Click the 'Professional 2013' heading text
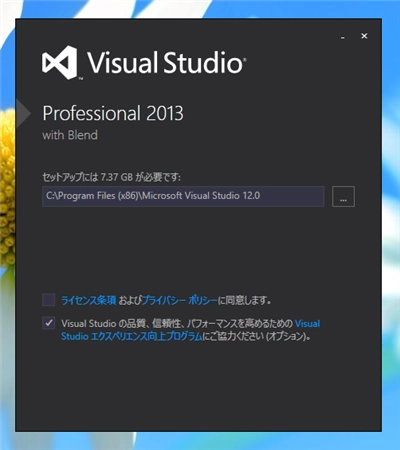 tap(113, 113)
